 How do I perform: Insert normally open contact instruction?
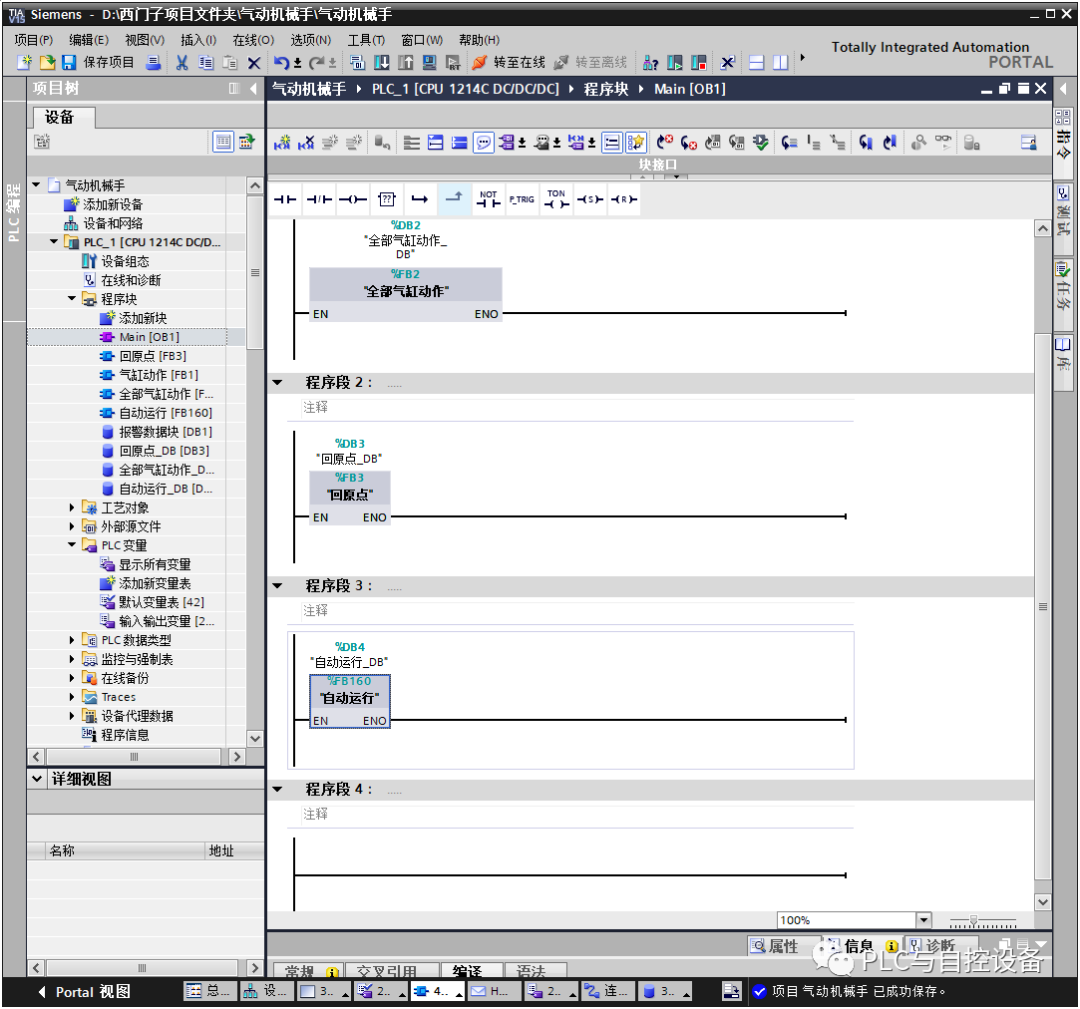click(x=284, y=200)
